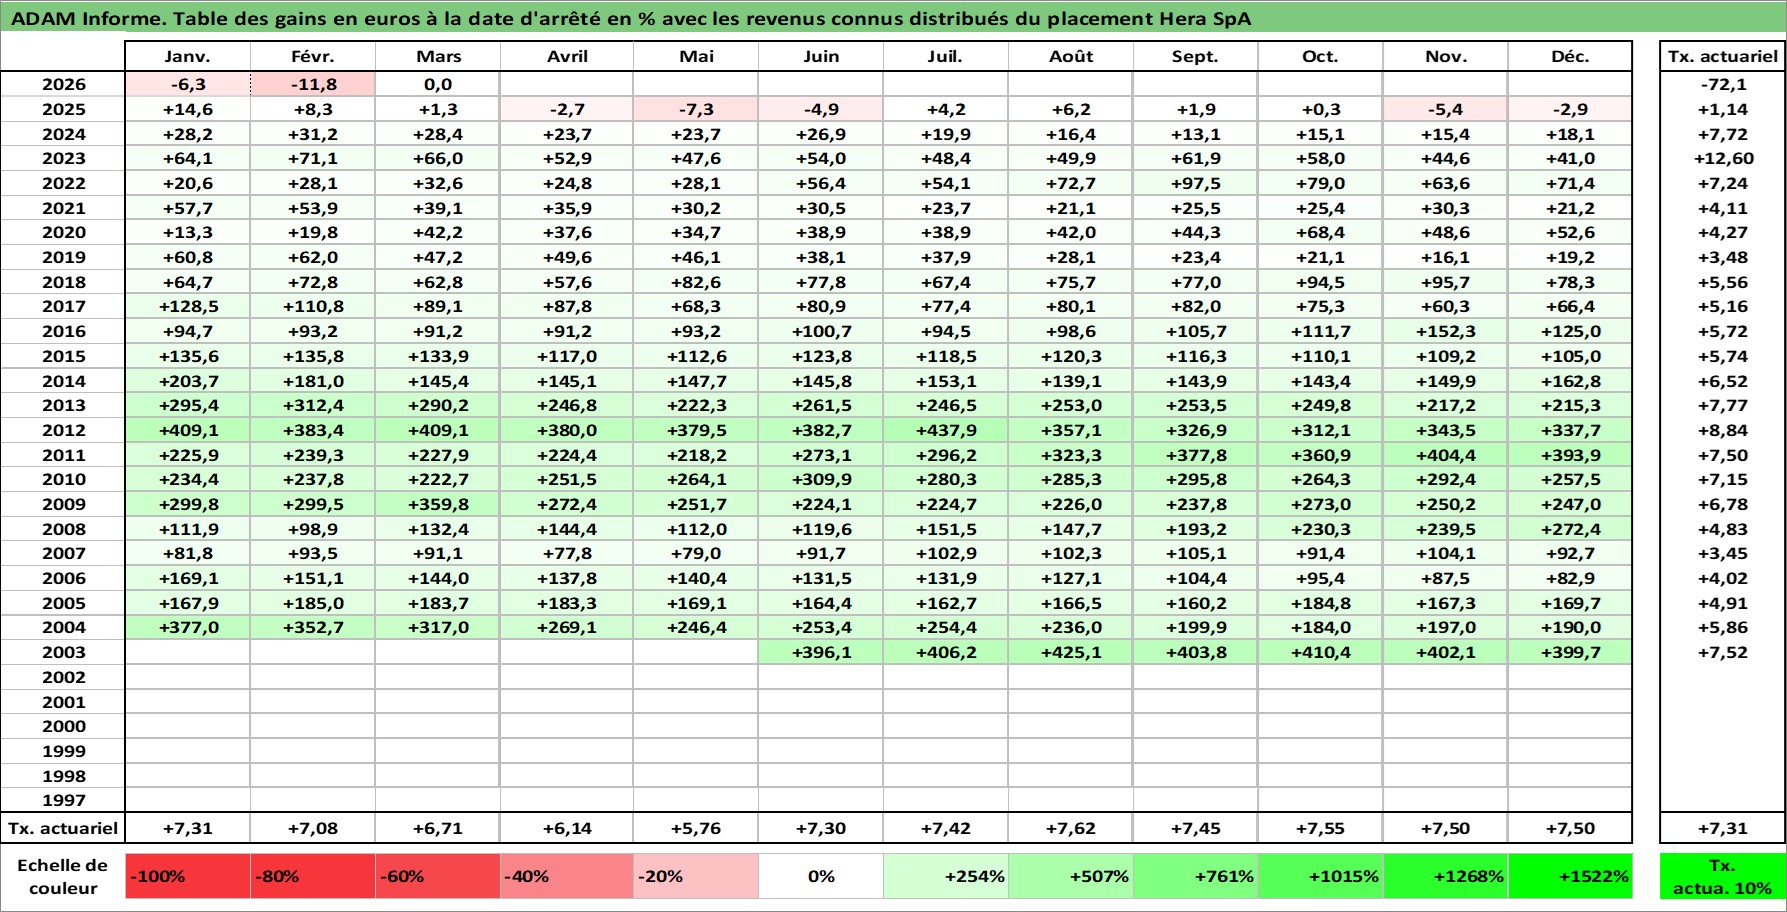Select the +152,3 cell for November 2016
This screenshot has width=1787, height=912.
(x=1446, y=331)
